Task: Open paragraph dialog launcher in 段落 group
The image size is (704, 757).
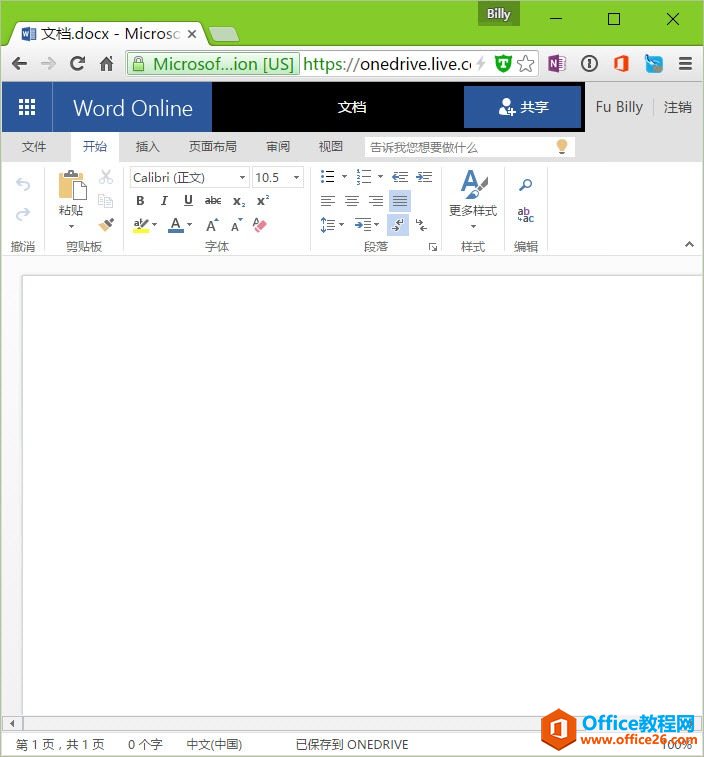Action: 433,247
